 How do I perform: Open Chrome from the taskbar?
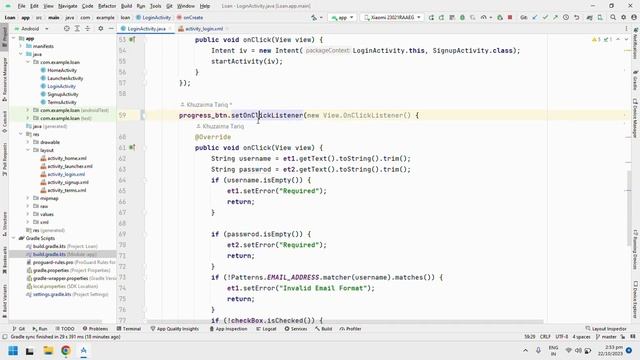click(x=66, y=350)
